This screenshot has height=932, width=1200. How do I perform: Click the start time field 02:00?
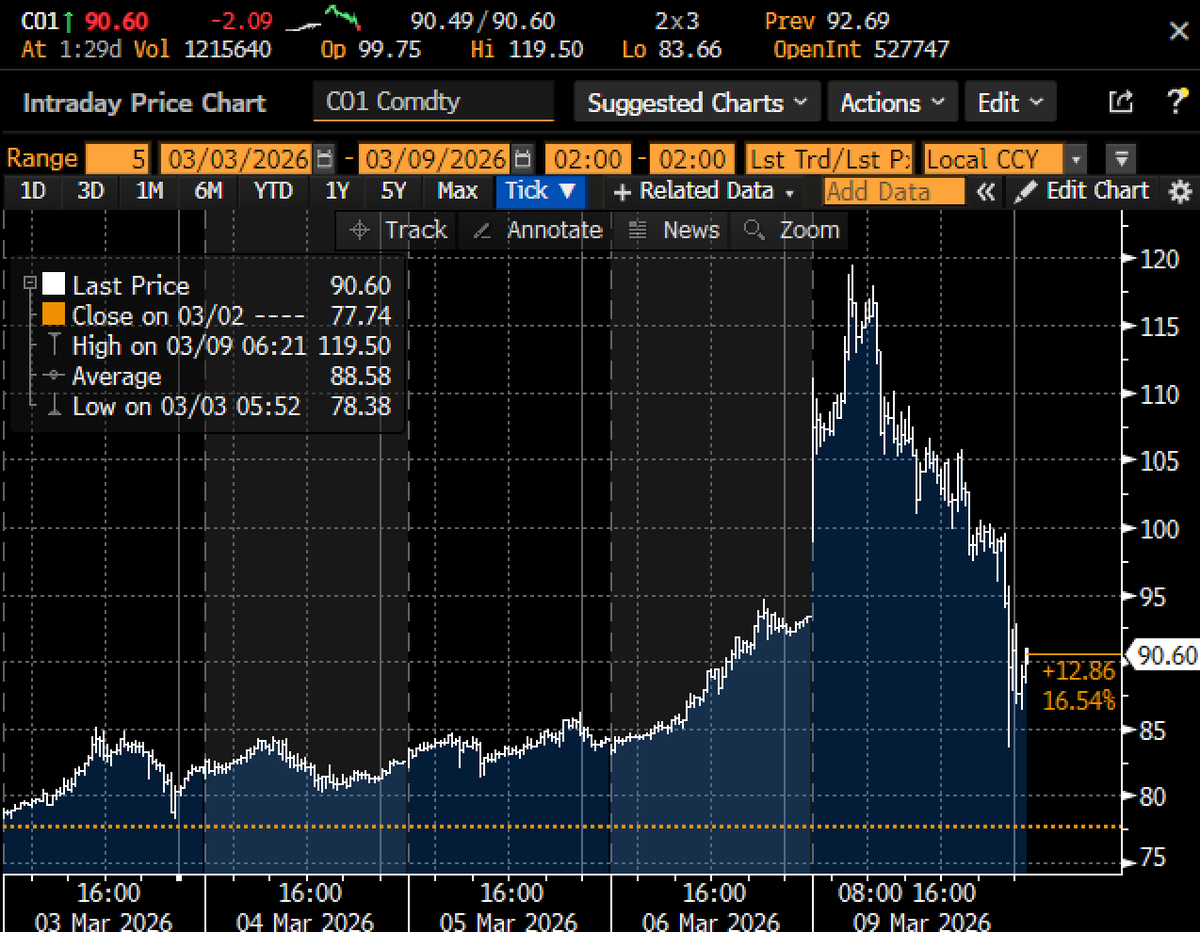click(588, 159)
